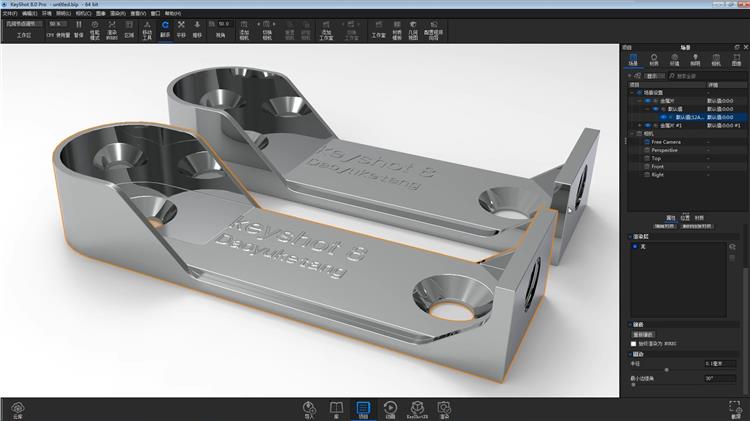Open the Cloud library icon
Image resolution: width=750 pixels, height=421 pixels.
(17, 408)
